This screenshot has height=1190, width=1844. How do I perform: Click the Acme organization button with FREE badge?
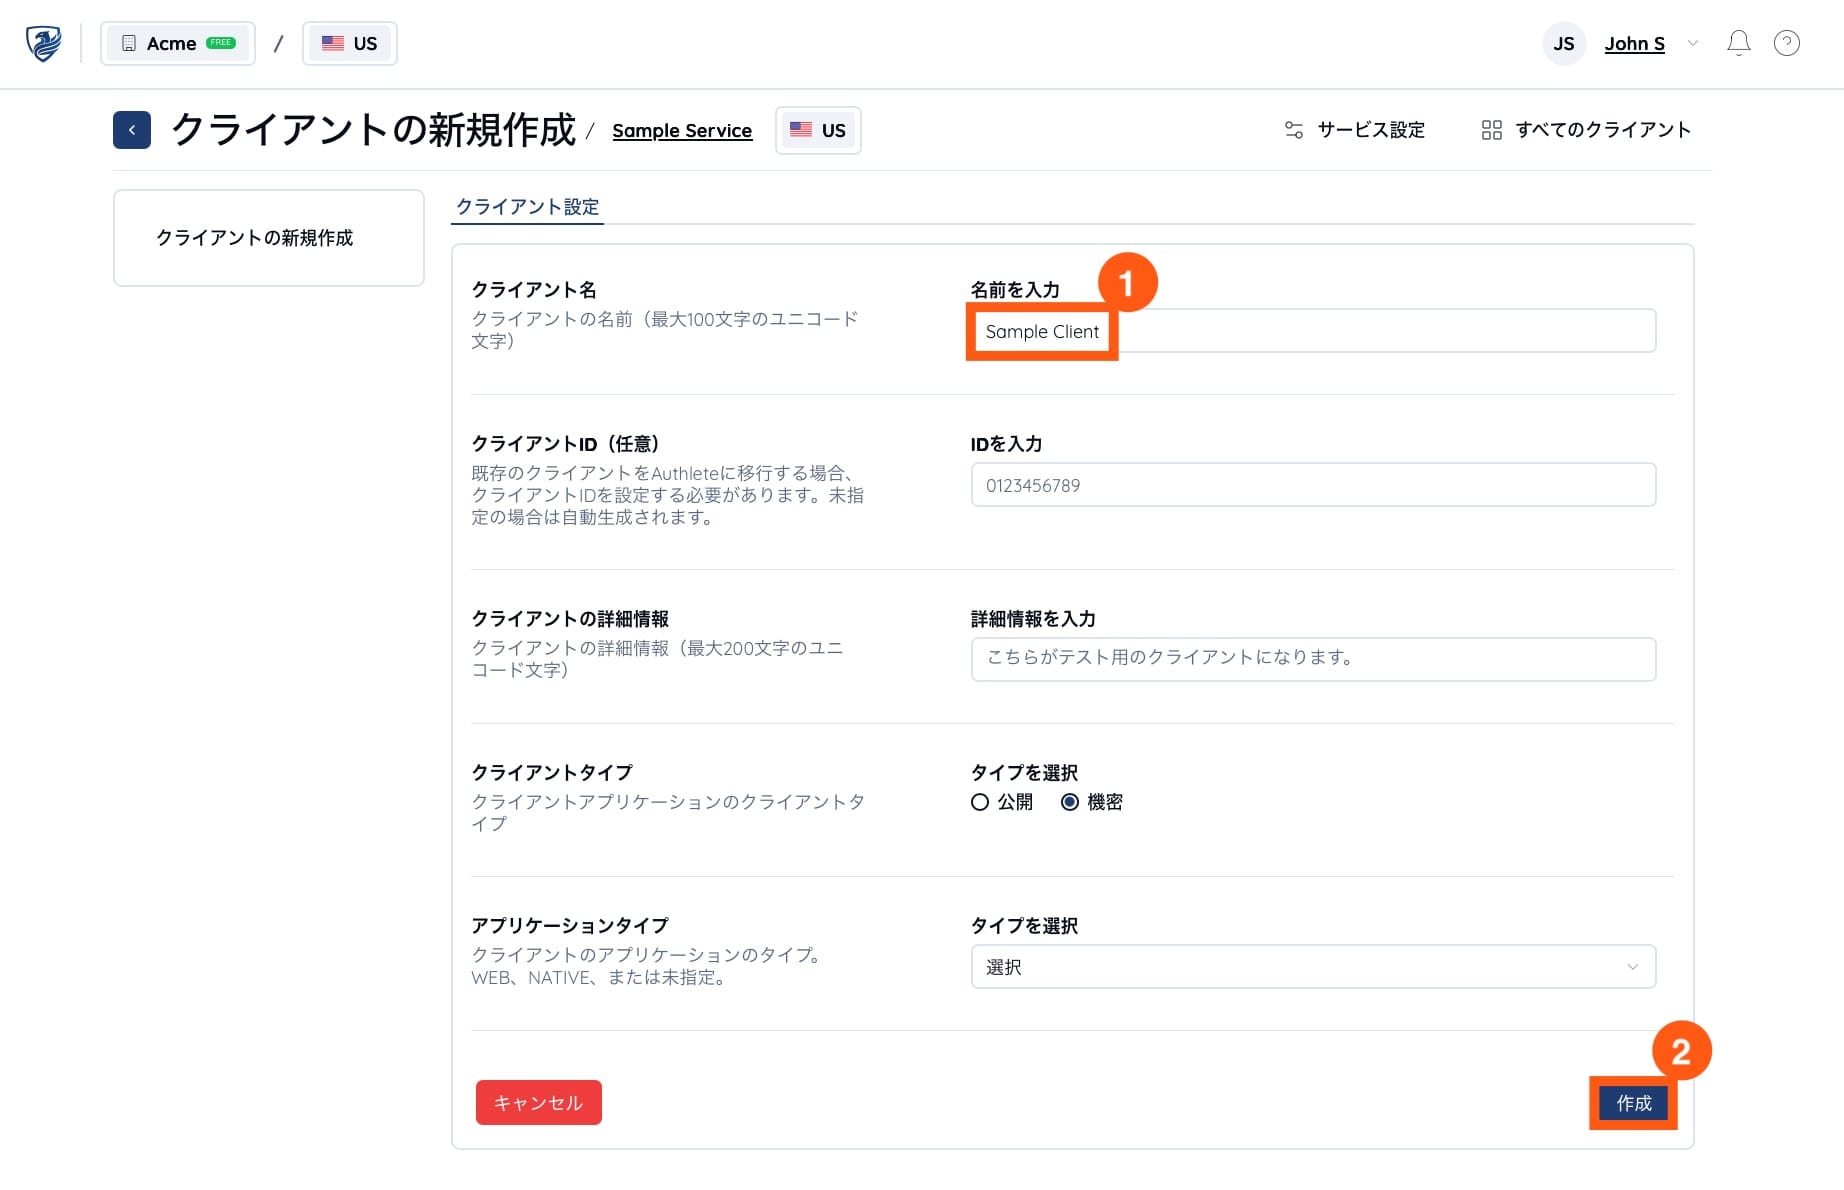(x=177, y=43)
